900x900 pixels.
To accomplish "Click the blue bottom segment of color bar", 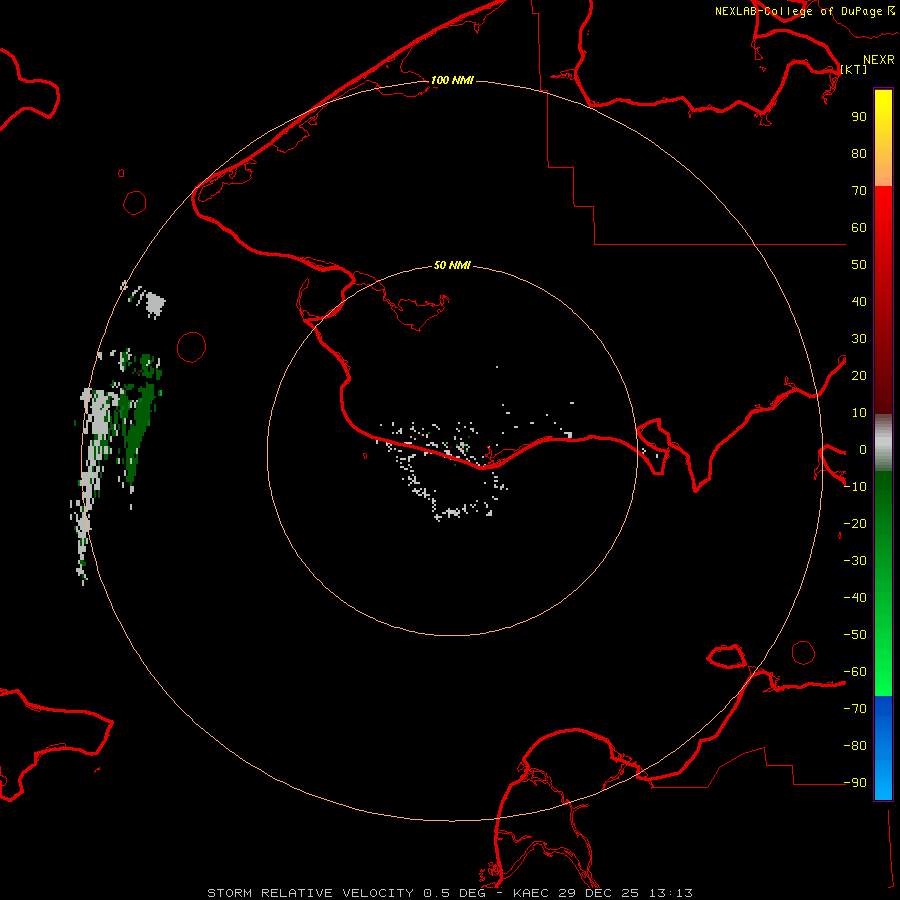I will coord(883,748).
